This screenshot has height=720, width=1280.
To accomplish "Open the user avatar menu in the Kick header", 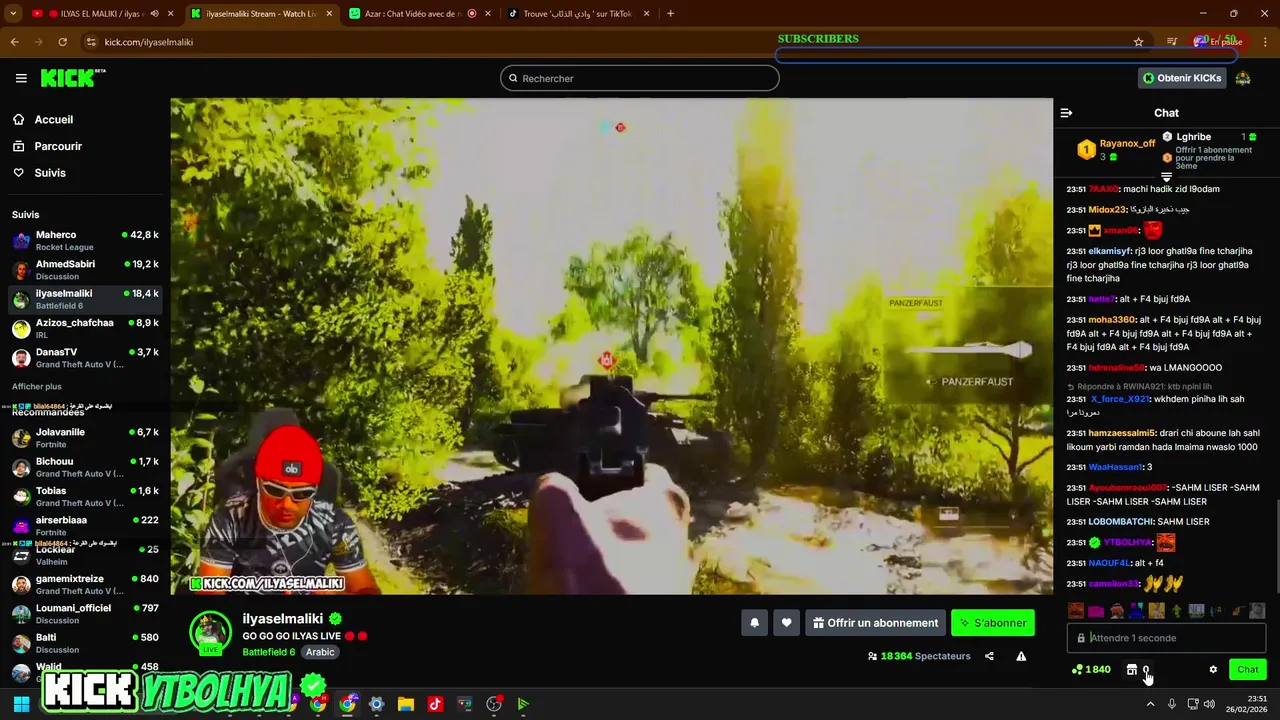I will pos(1243,78).
